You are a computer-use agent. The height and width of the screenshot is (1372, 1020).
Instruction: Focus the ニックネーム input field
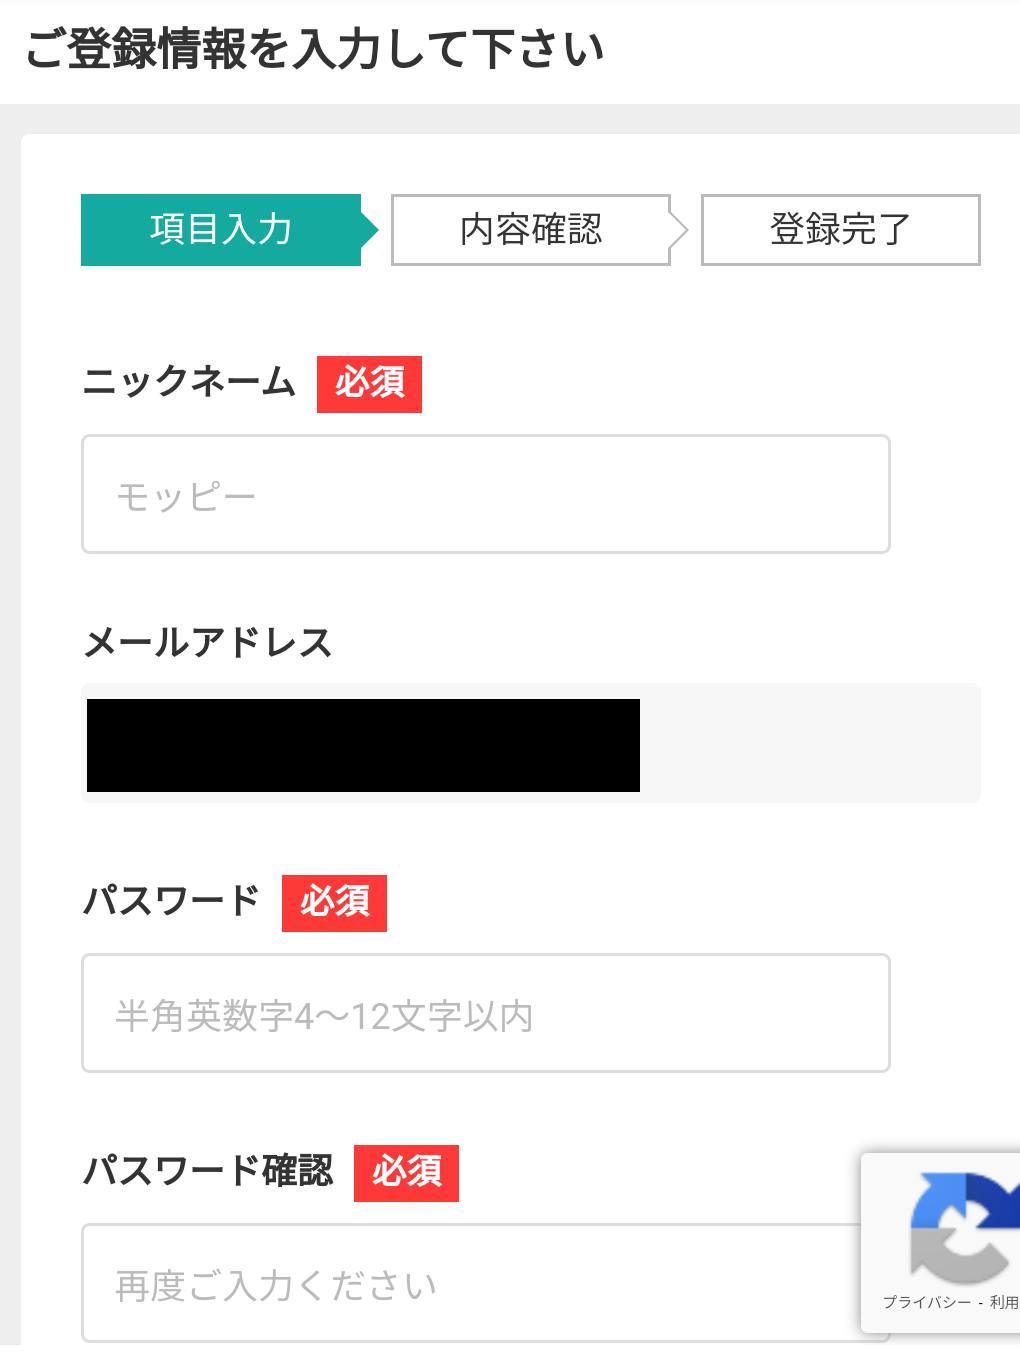(x=486, y=494)
